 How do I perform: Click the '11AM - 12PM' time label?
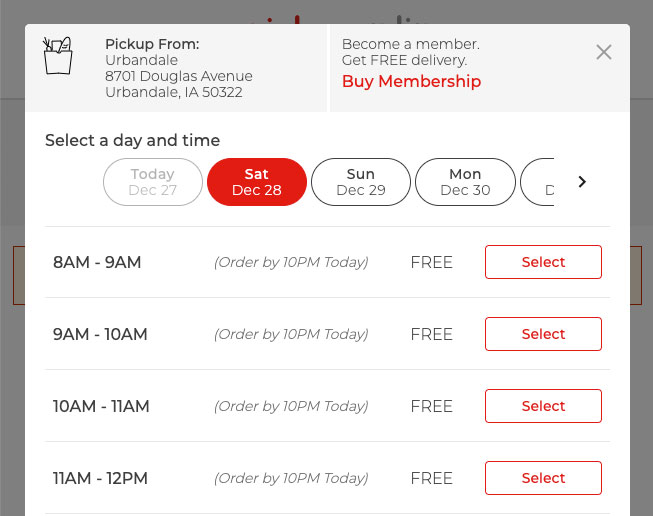coord(101,478)
